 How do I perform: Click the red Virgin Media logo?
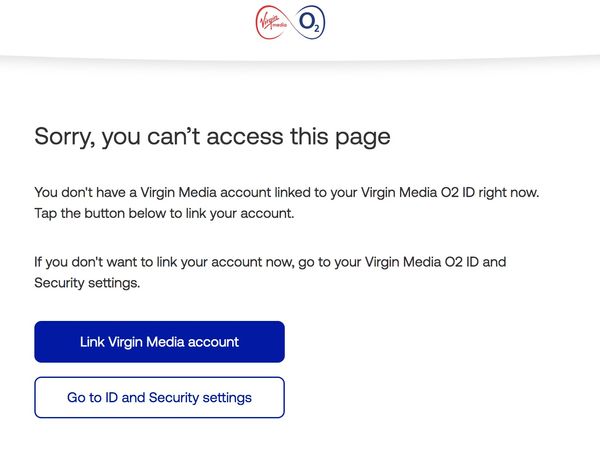pyautogui.click(x=272, y=22)
